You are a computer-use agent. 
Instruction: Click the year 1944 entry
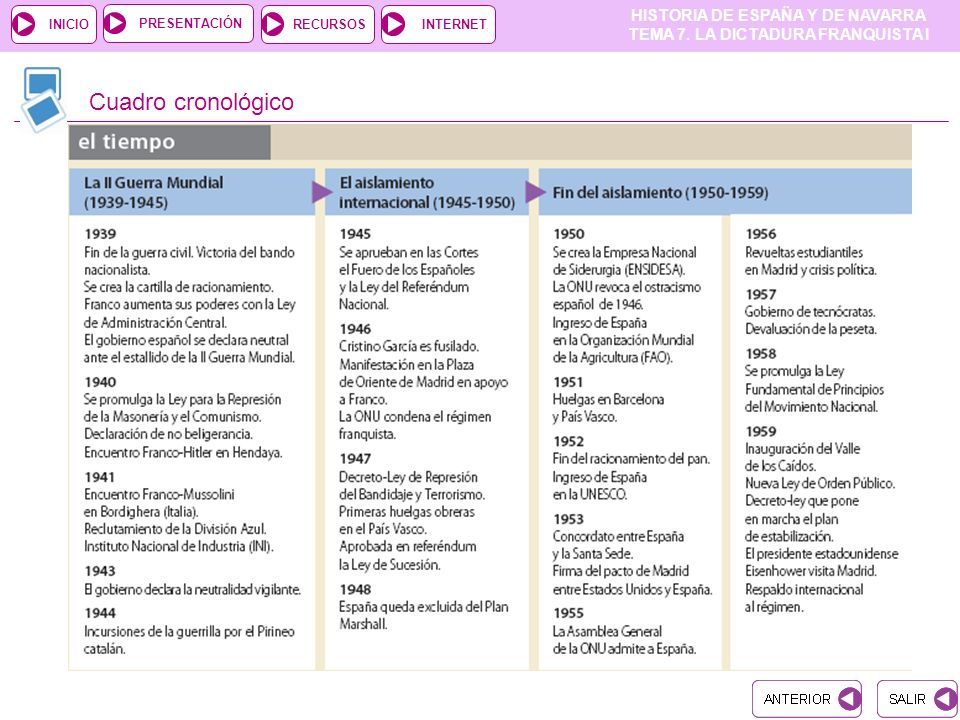click(x=100, y=613)
